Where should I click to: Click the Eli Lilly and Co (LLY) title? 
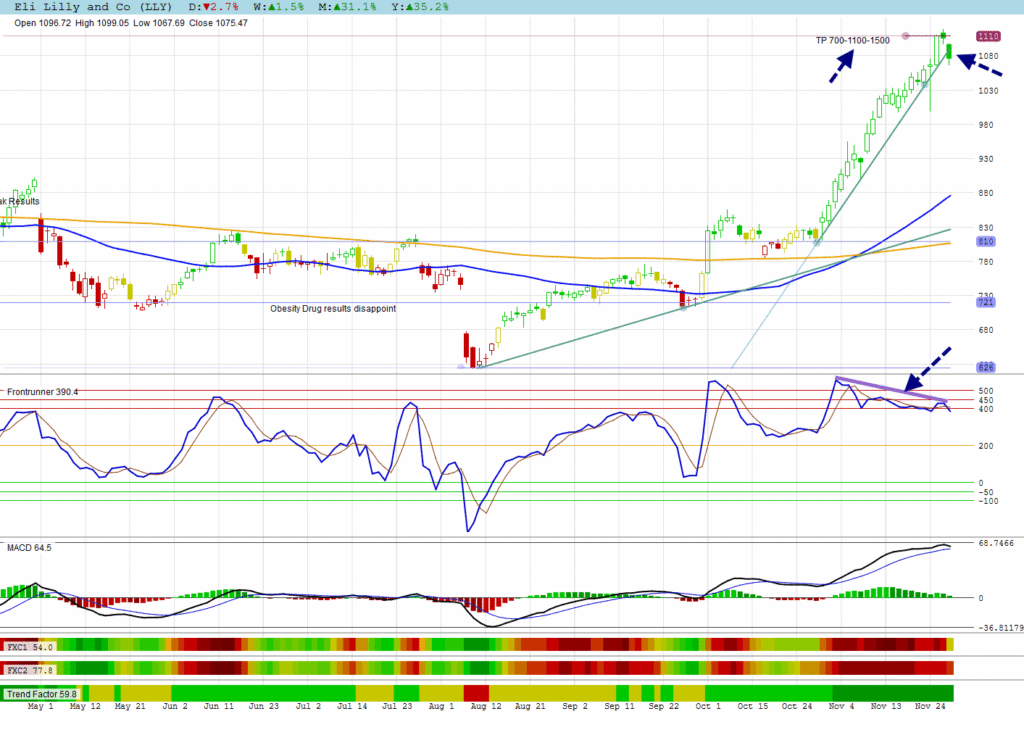(x=92, y=7)
